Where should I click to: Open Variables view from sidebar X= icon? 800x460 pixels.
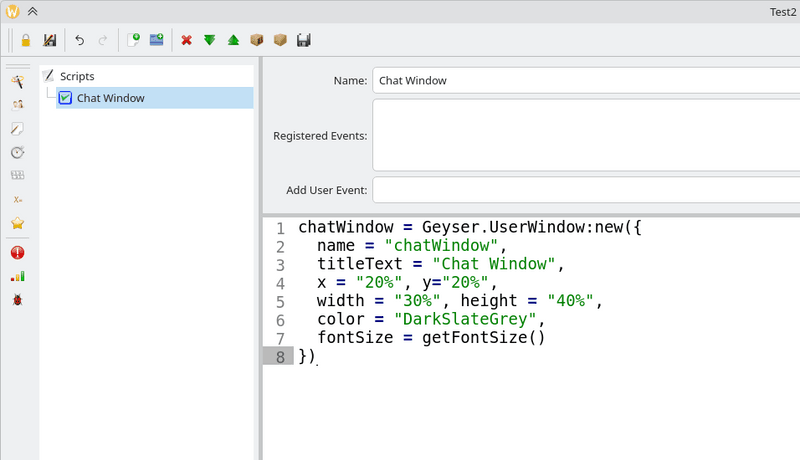pos(18,199)
